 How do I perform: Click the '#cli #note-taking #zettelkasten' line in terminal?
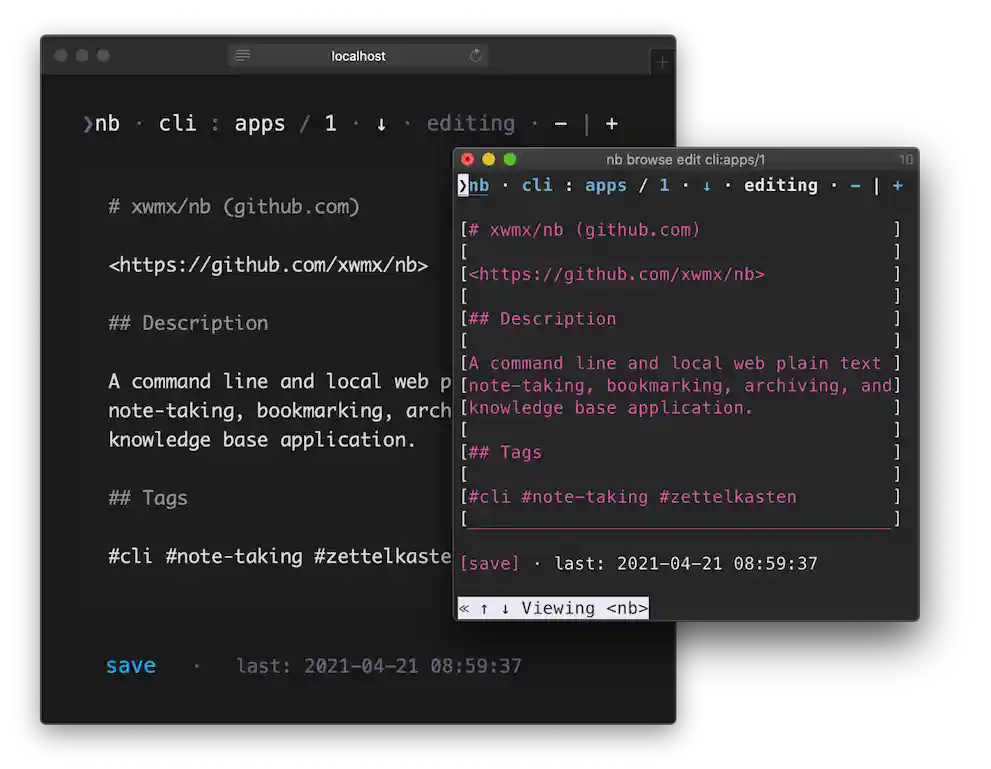[x=632, y=497]
